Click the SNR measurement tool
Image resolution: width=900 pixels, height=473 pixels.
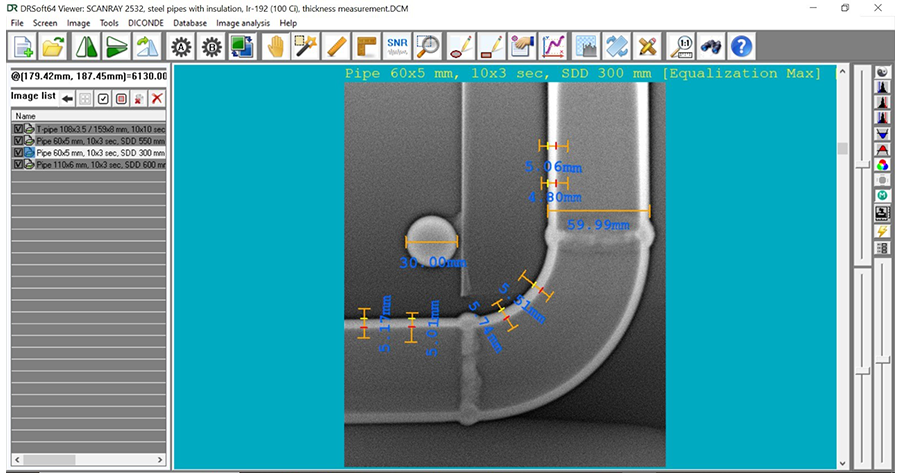397,46
